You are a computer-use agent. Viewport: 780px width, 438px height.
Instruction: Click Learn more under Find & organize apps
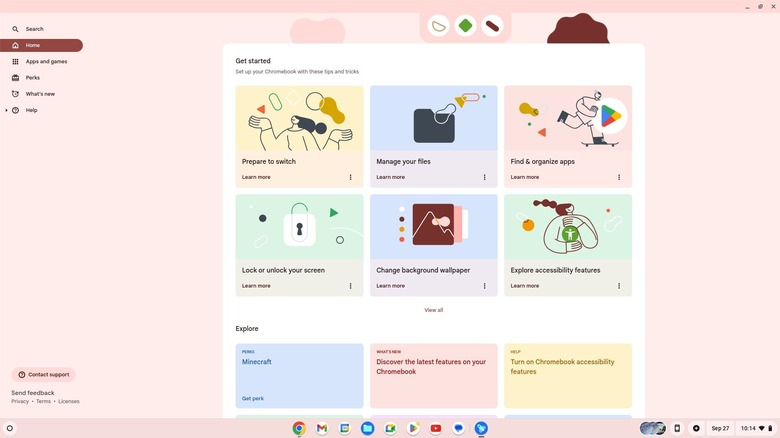point(525,177)
